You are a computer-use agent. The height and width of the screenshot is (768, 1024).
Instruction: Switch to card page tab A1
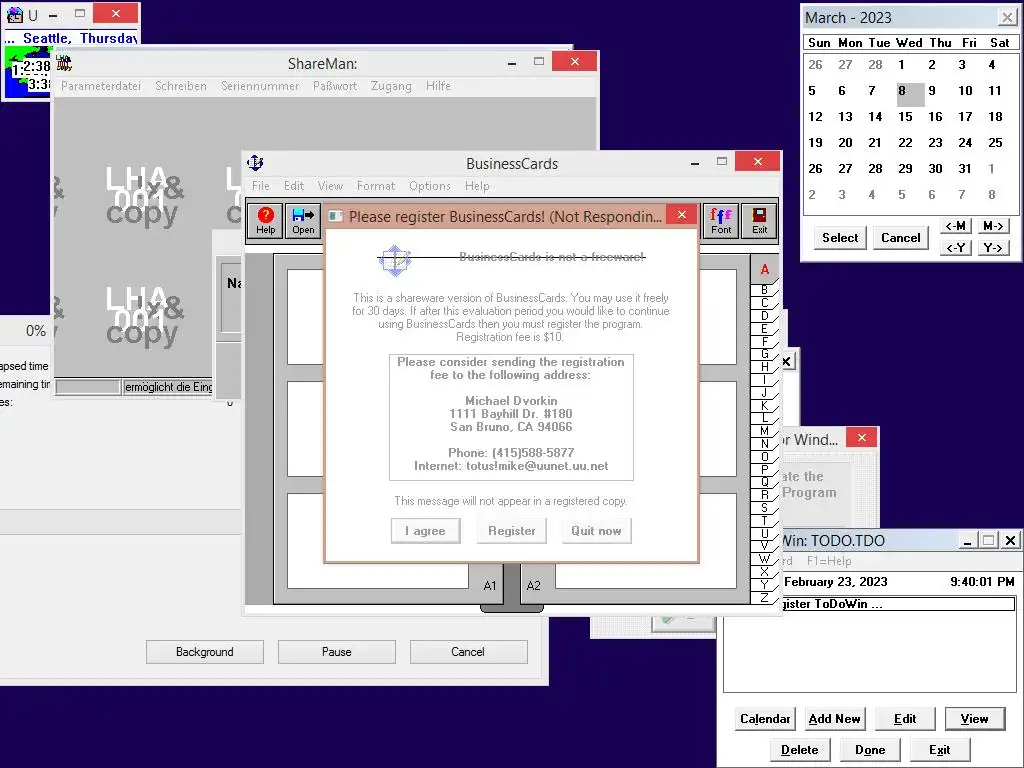[489, 586]
